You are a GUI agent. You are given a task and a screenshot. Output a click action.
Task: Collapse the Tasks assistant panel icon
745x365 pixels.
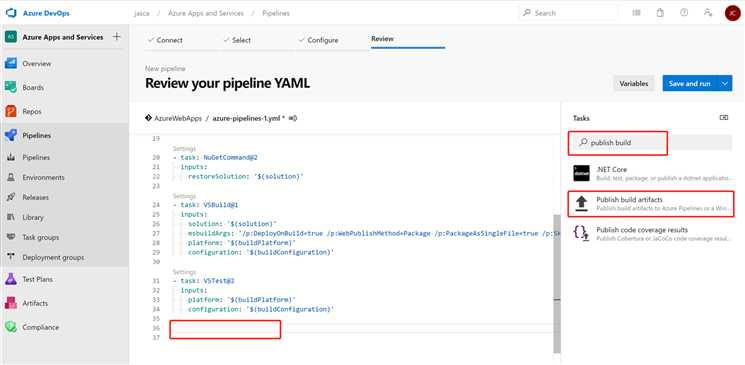[x=724, y=117]
